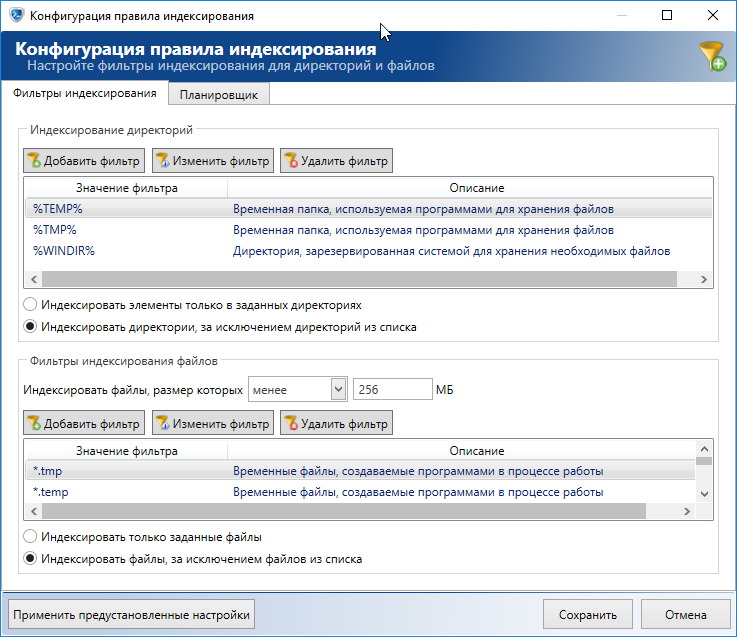
Task: Click 'Применить предустановленные настройки' button
Action: tap(130, 615)
